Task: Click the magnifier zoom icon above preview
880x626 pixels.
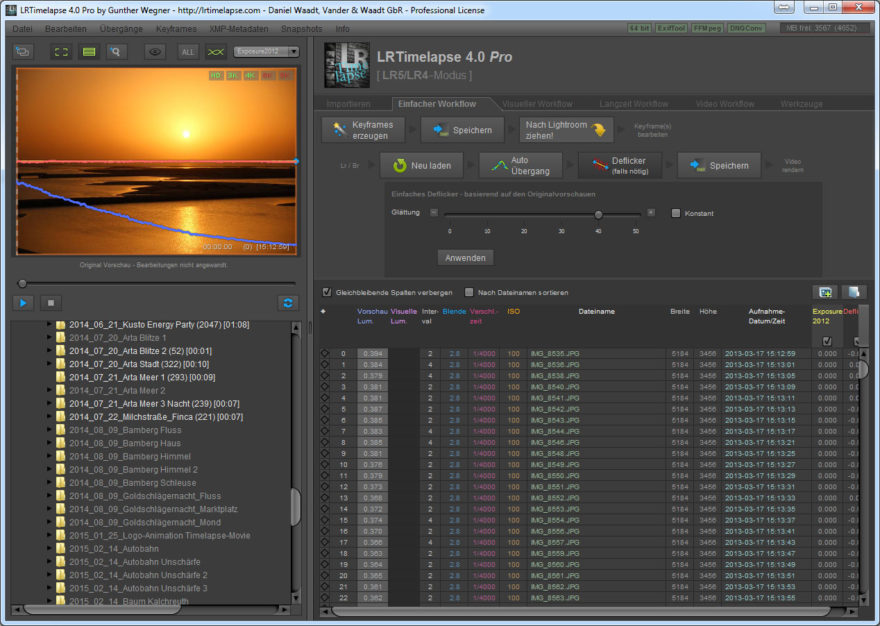Action: [x=116, y=52]
